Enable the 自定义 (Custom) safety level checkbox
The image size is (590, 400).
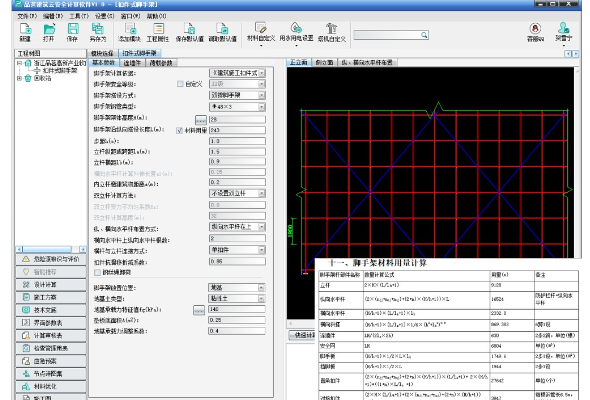[180, 84]
